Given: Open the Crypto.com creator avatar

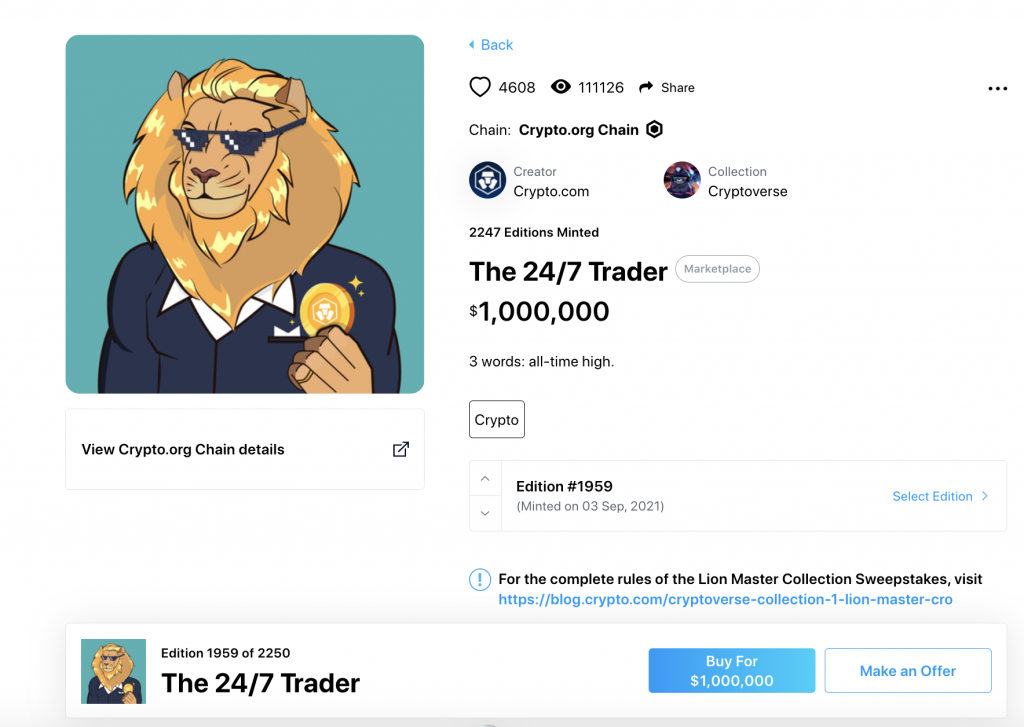Looking at the screenshot, I should (487, 180).
